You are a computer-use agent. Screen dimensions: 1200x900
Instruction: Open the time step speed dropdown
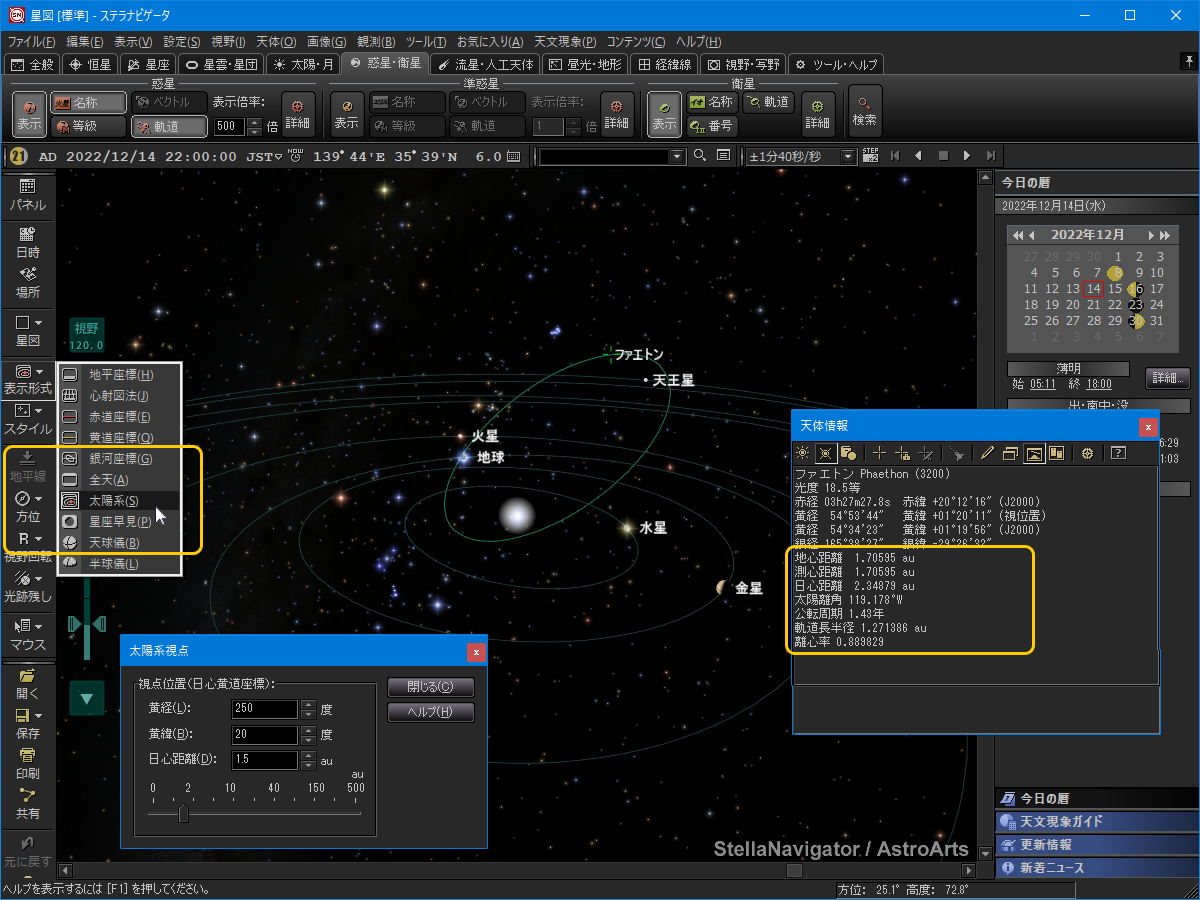click(849, 156)
